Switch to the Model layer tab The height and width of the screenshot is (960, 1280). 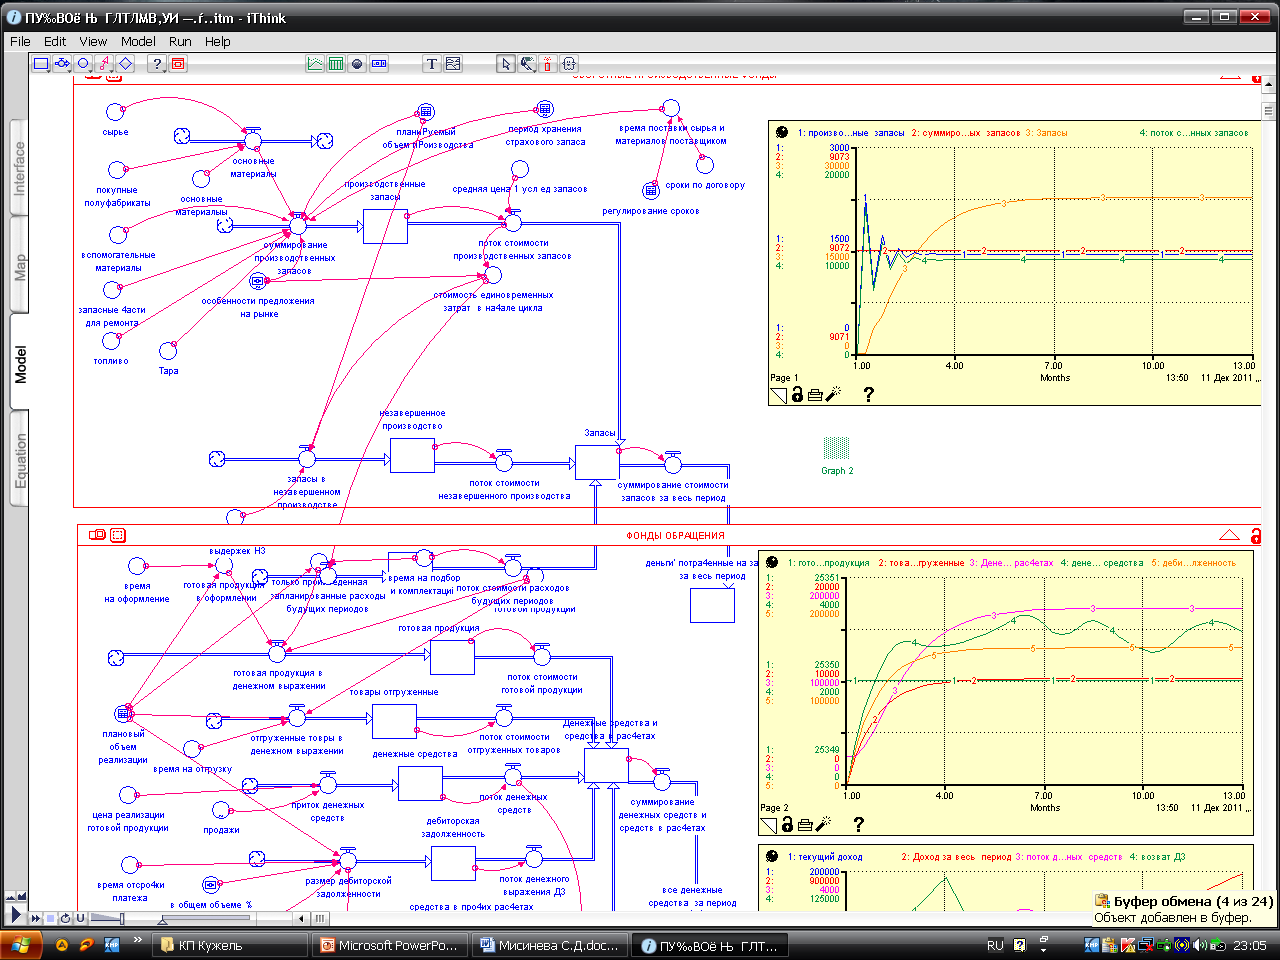click(19, 363)
